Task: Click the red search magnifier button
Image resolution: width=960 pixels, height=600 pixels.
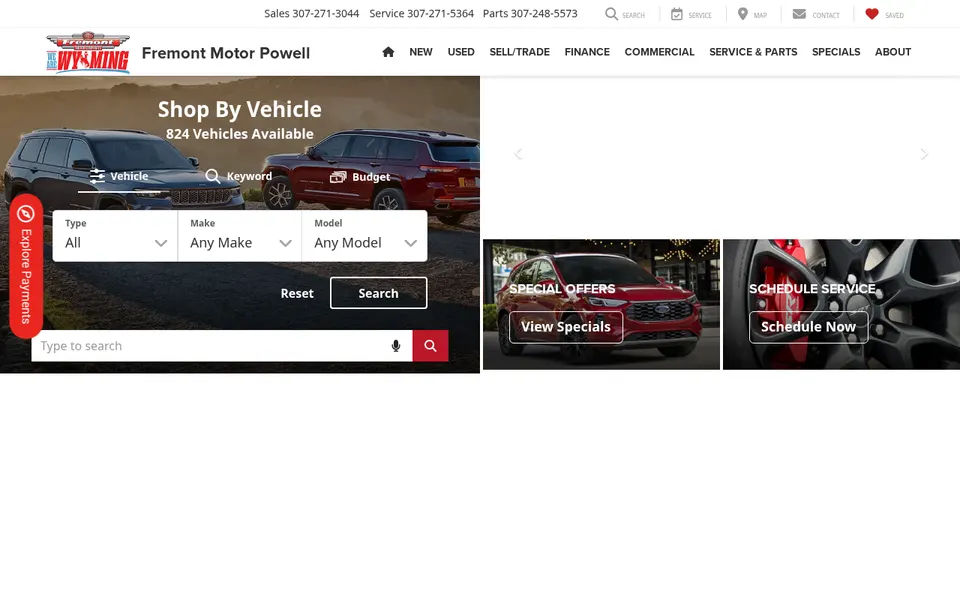Action: coord(430,346)
